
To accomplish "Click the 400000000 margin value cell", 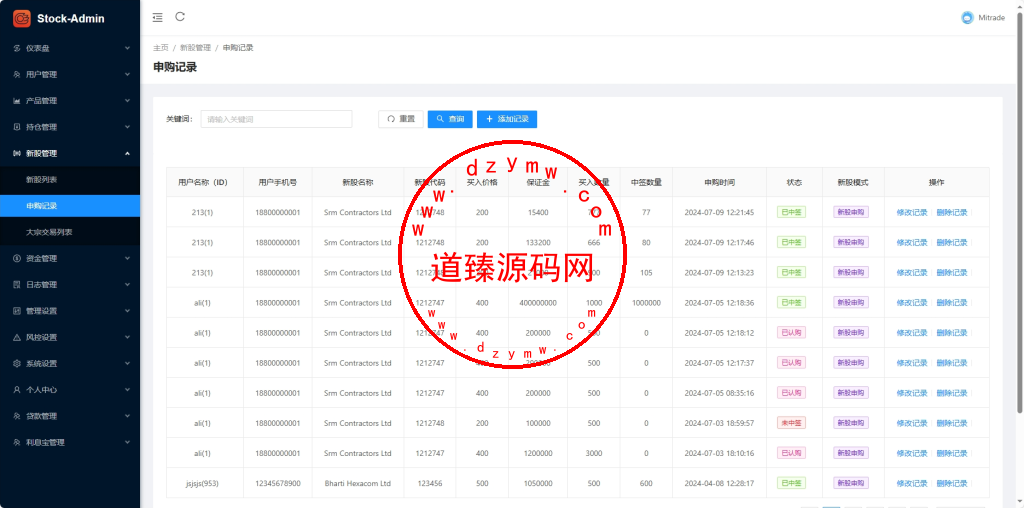I will tap(538, 303).
